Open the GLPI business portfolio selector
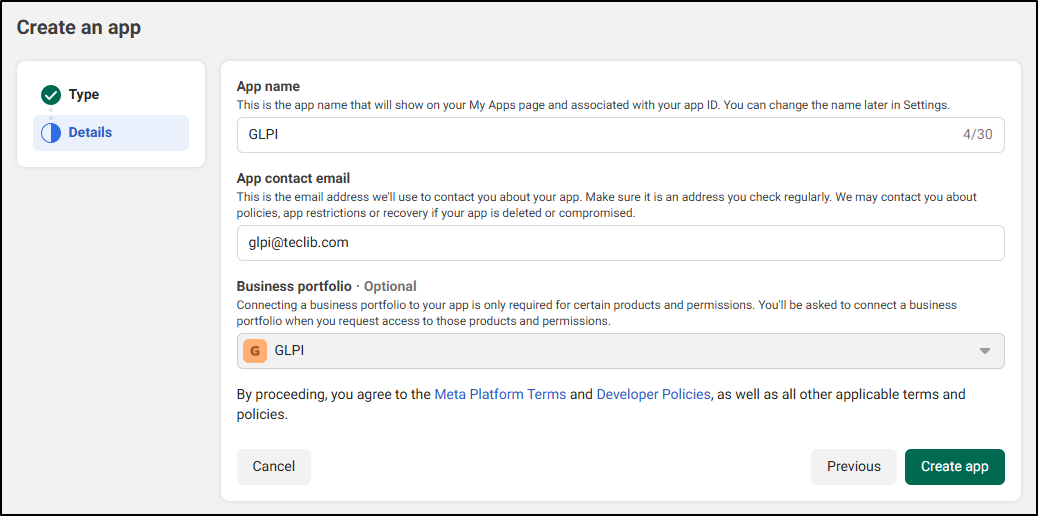Image resolution: width=1038 pixels, height=516 pixels. tap(620, 351)
